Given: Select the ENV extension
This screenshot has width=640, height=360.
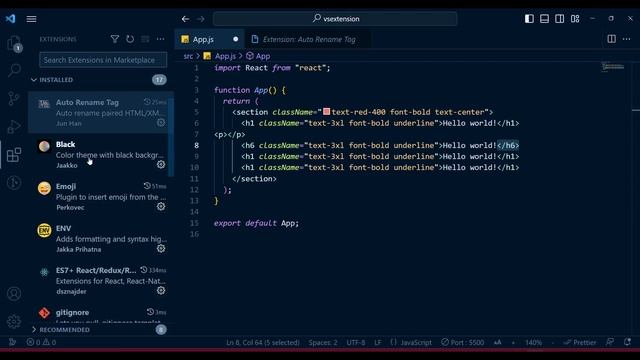Looking at the screenshot, I should pos(100,238).
